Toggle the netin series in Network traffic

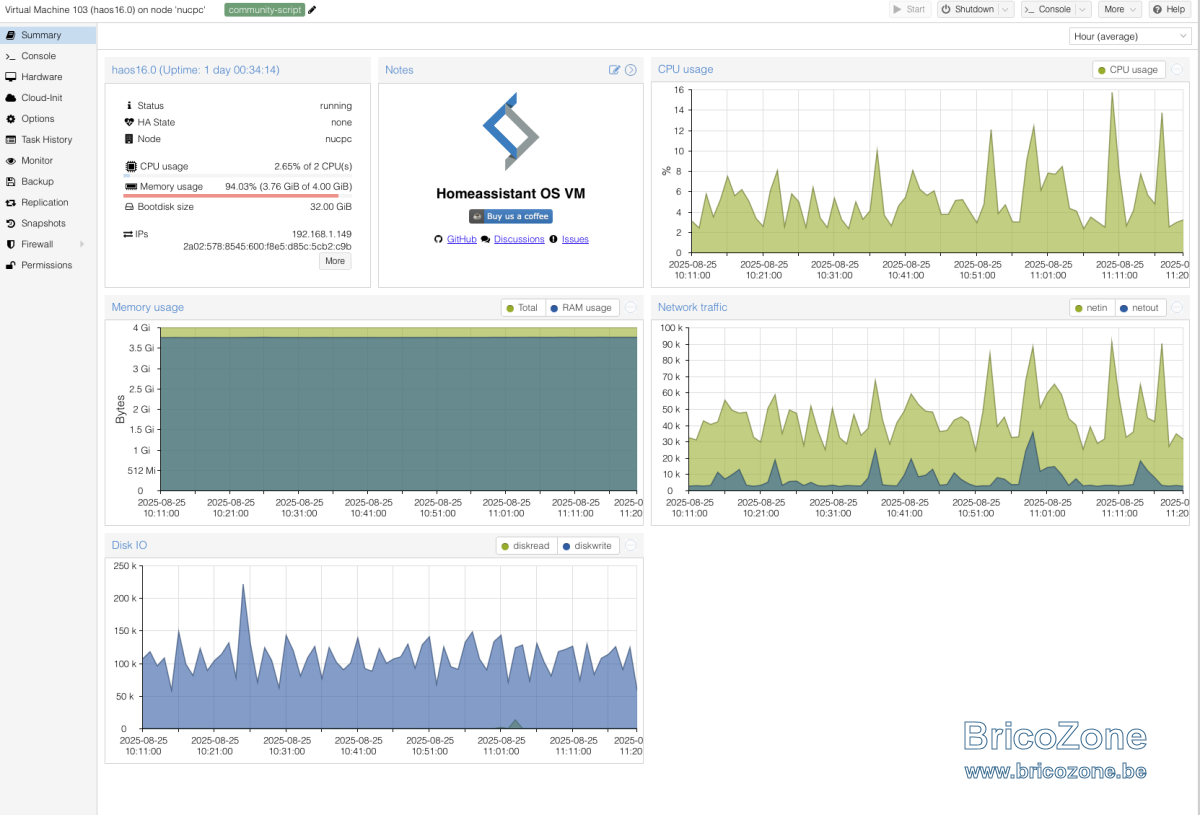pyautogui.click(x=1090, y=308)
